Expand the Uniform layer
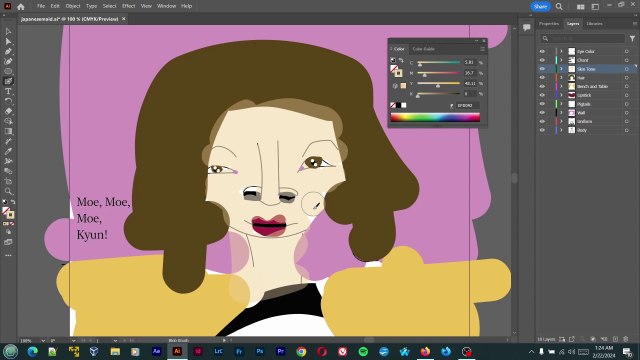640x360 pixels. (x=561, y=121)
